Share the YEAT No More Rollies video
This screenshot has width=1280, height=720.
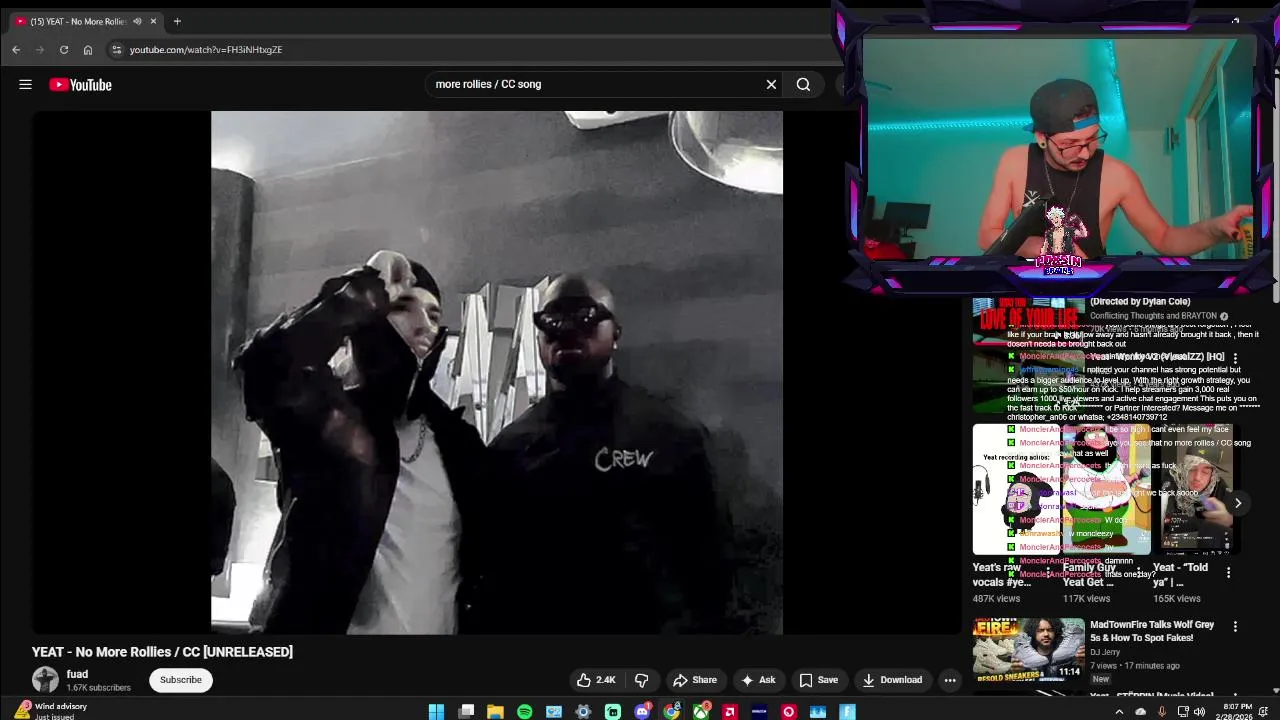coord(695,680)
